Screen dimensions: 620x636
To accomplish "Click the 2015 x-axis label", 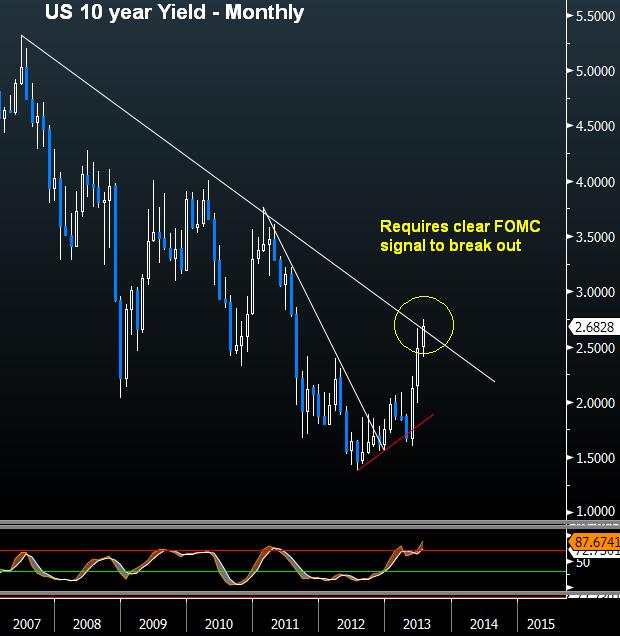I will (541, 624).
